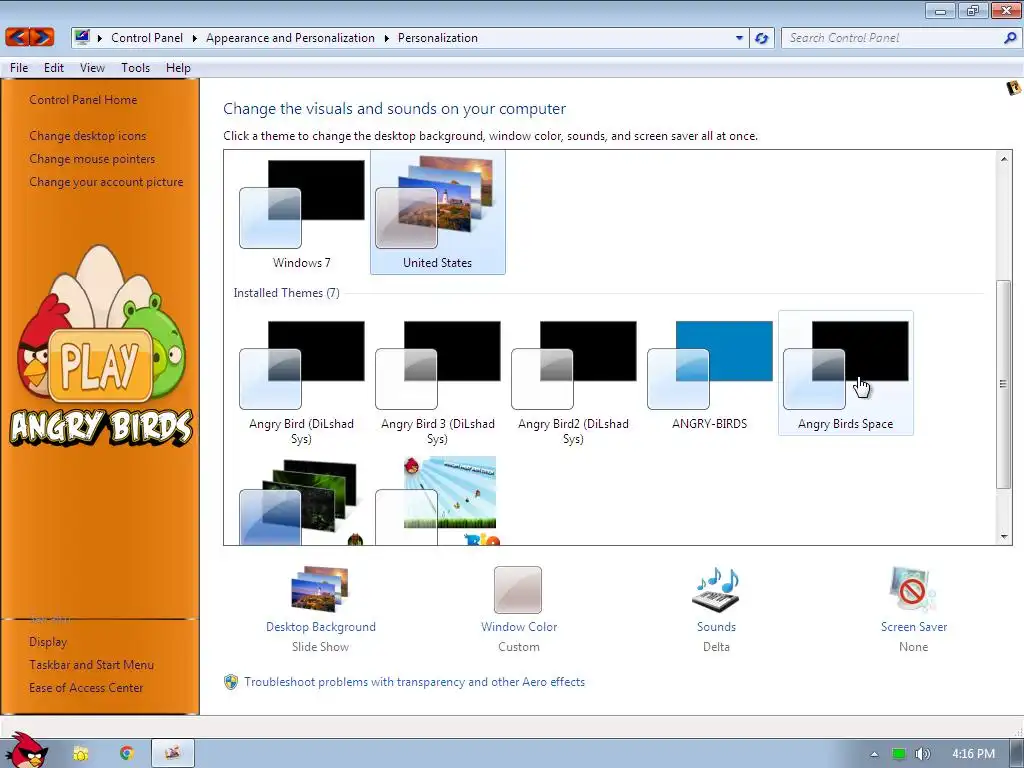The image size is (1024, 768).
Task: Choose the Angry Birds Space theme
Action: (846, 373)
